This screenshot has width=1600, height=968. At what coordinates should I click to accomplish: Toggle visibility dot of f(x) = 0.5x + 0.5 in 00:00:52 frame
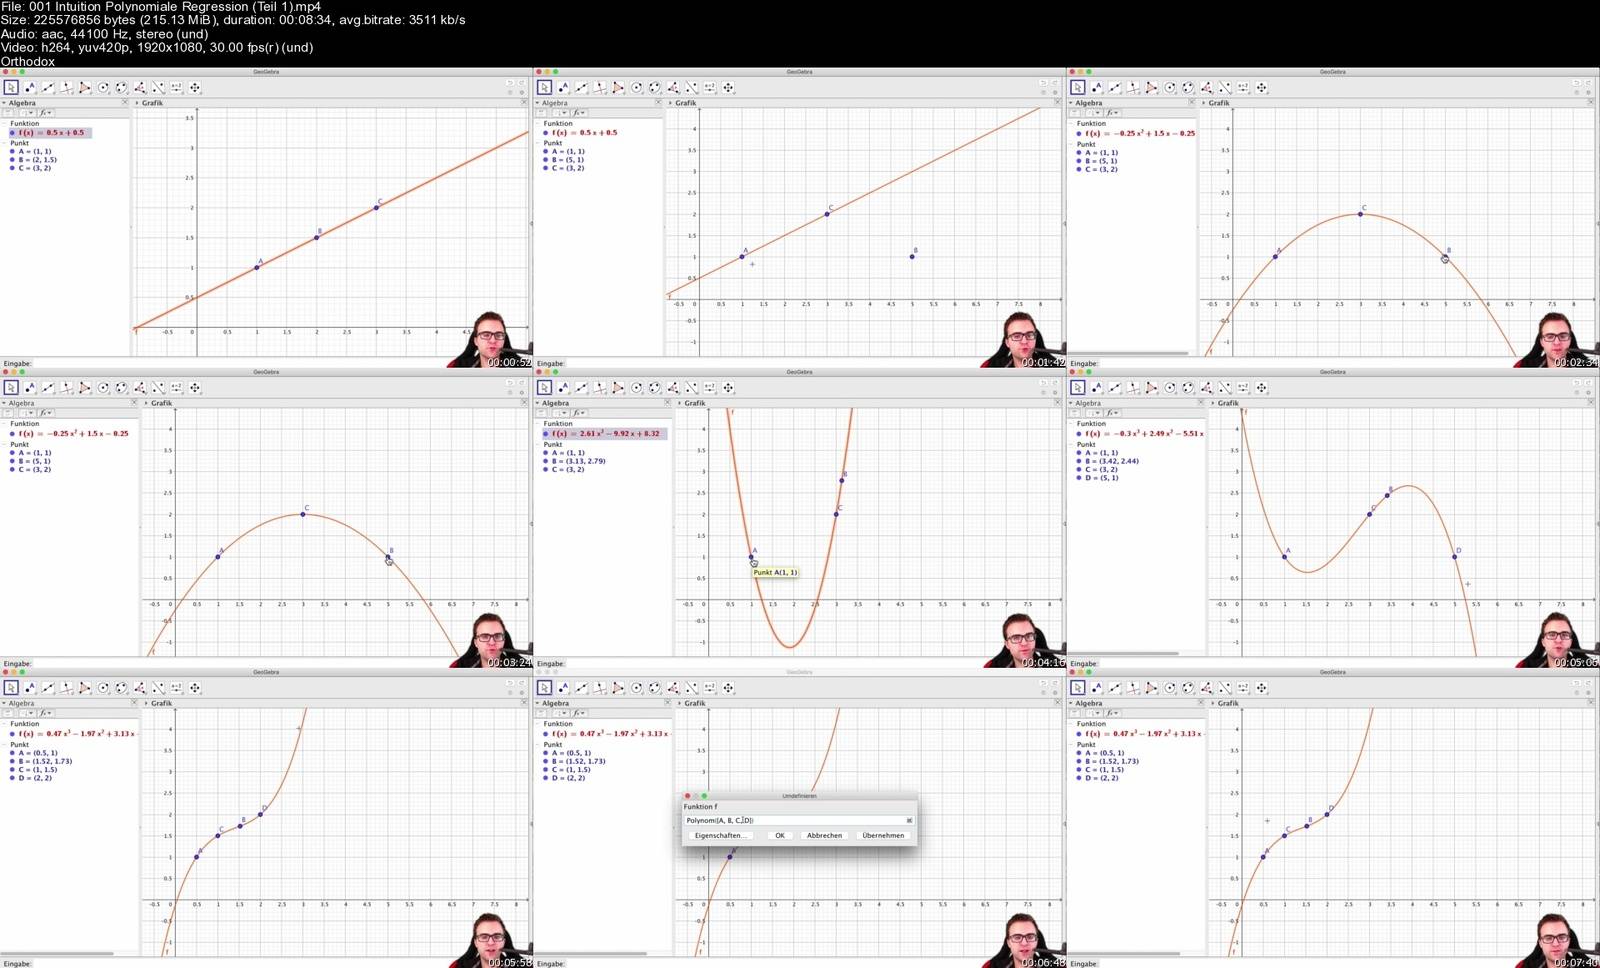[x=12, y=133]
